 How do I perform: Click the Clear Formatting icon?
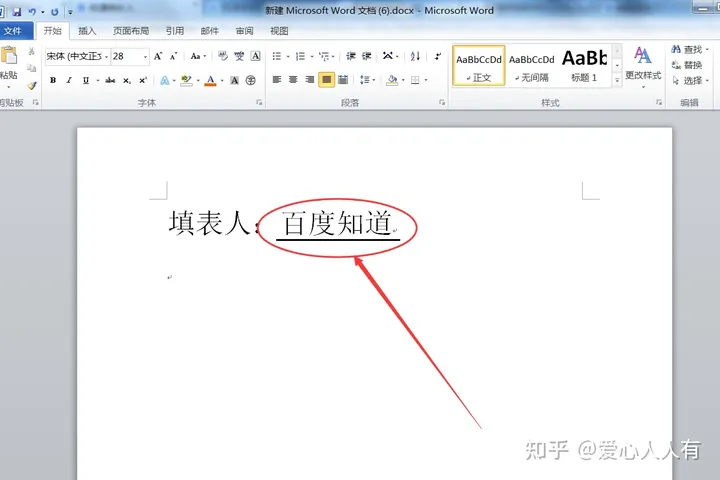coord(223,56)
